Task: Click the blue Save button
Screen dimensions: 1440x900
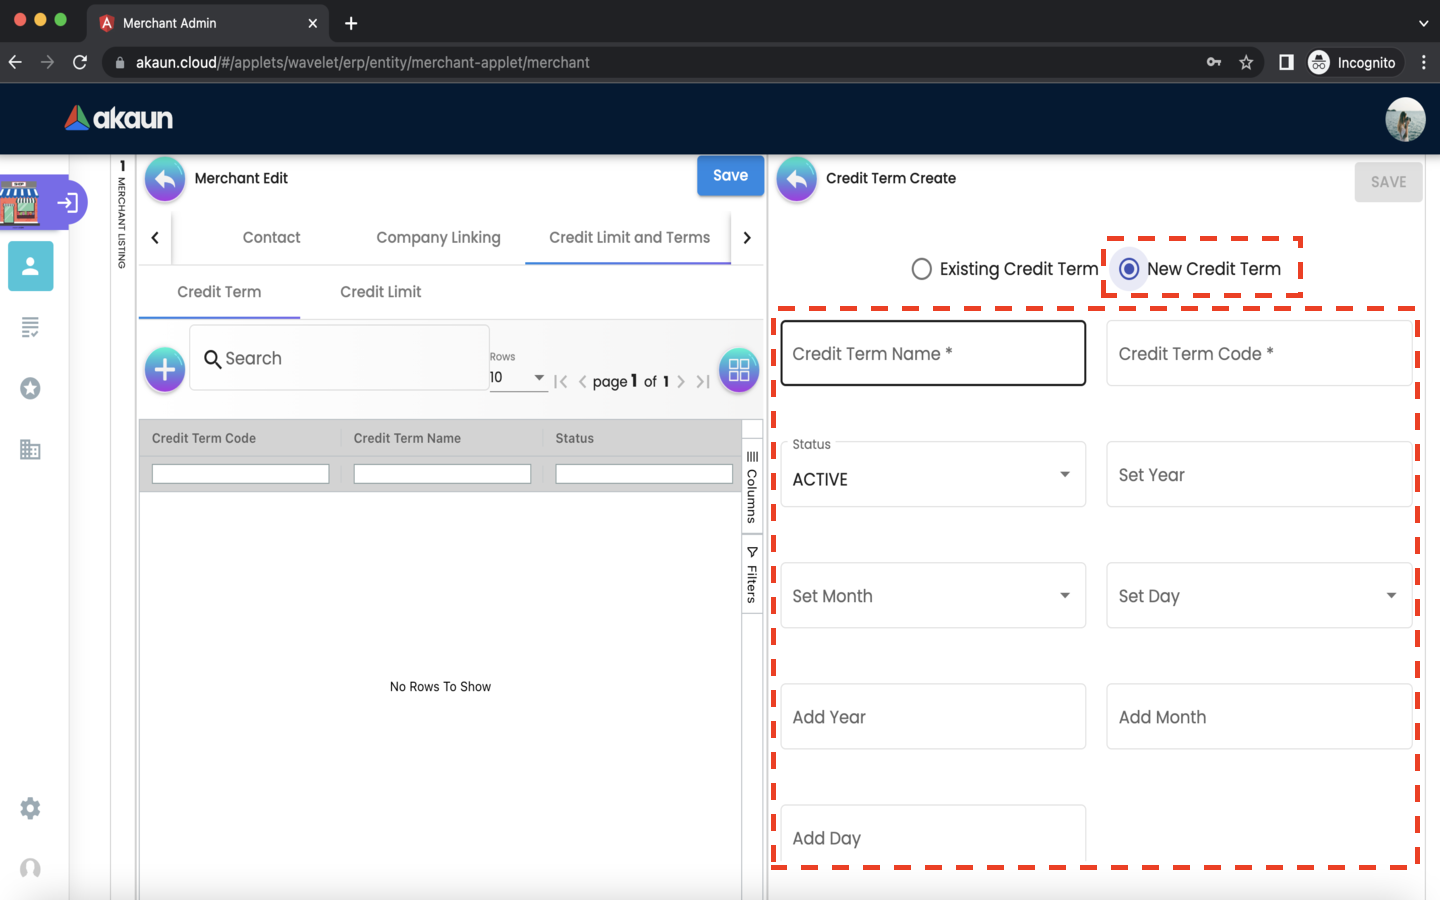Action: [x=730, y=176]
